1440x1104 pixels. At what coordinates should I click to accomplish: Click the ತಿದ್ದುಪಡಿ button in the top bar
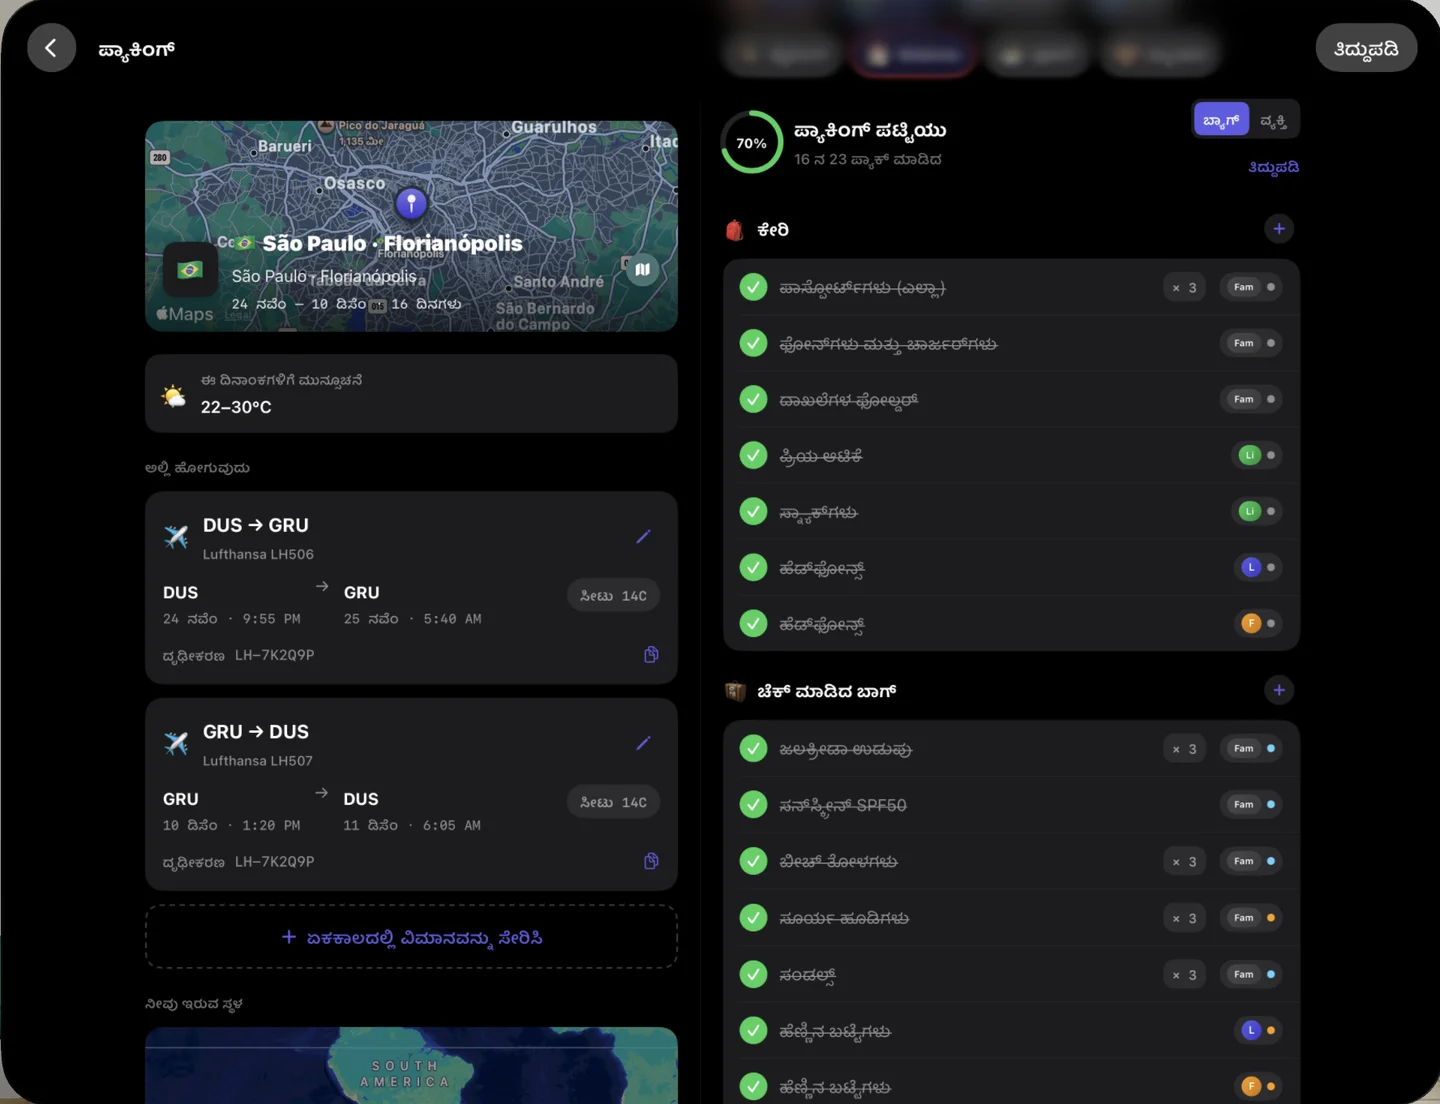1366,48
